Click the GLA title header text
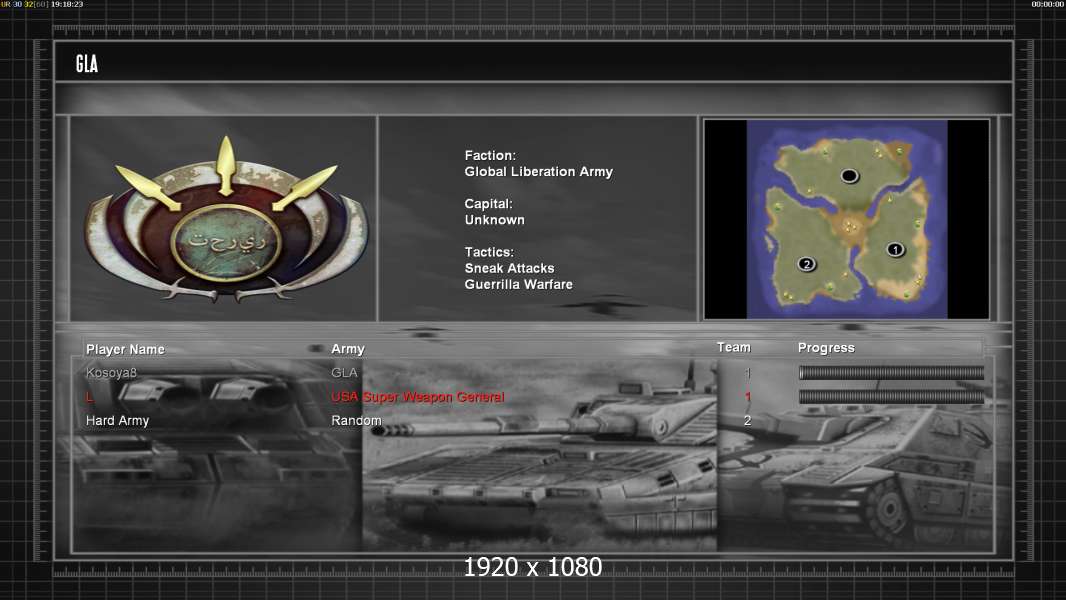Image resolution: width=1066 pixels, height=600 pixels. [87, 64]
